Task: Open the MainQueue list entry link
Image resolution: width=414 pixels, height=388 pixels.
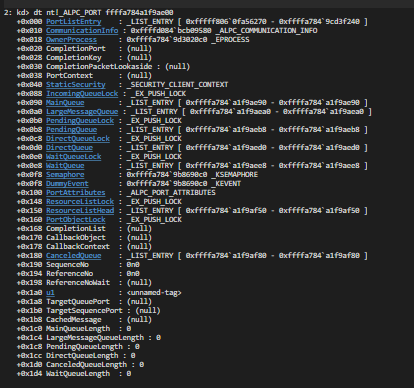Action: click(65, 103)
